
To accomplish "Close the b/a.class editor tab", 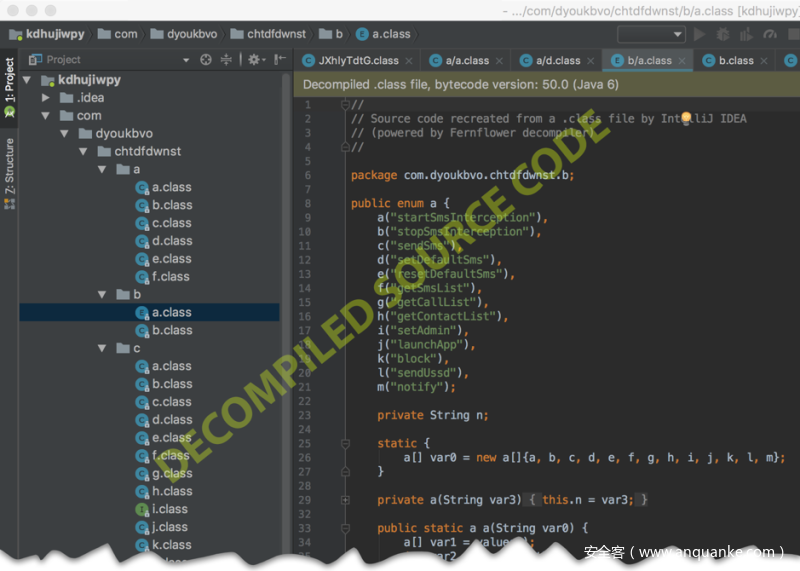I will point(683,61).
